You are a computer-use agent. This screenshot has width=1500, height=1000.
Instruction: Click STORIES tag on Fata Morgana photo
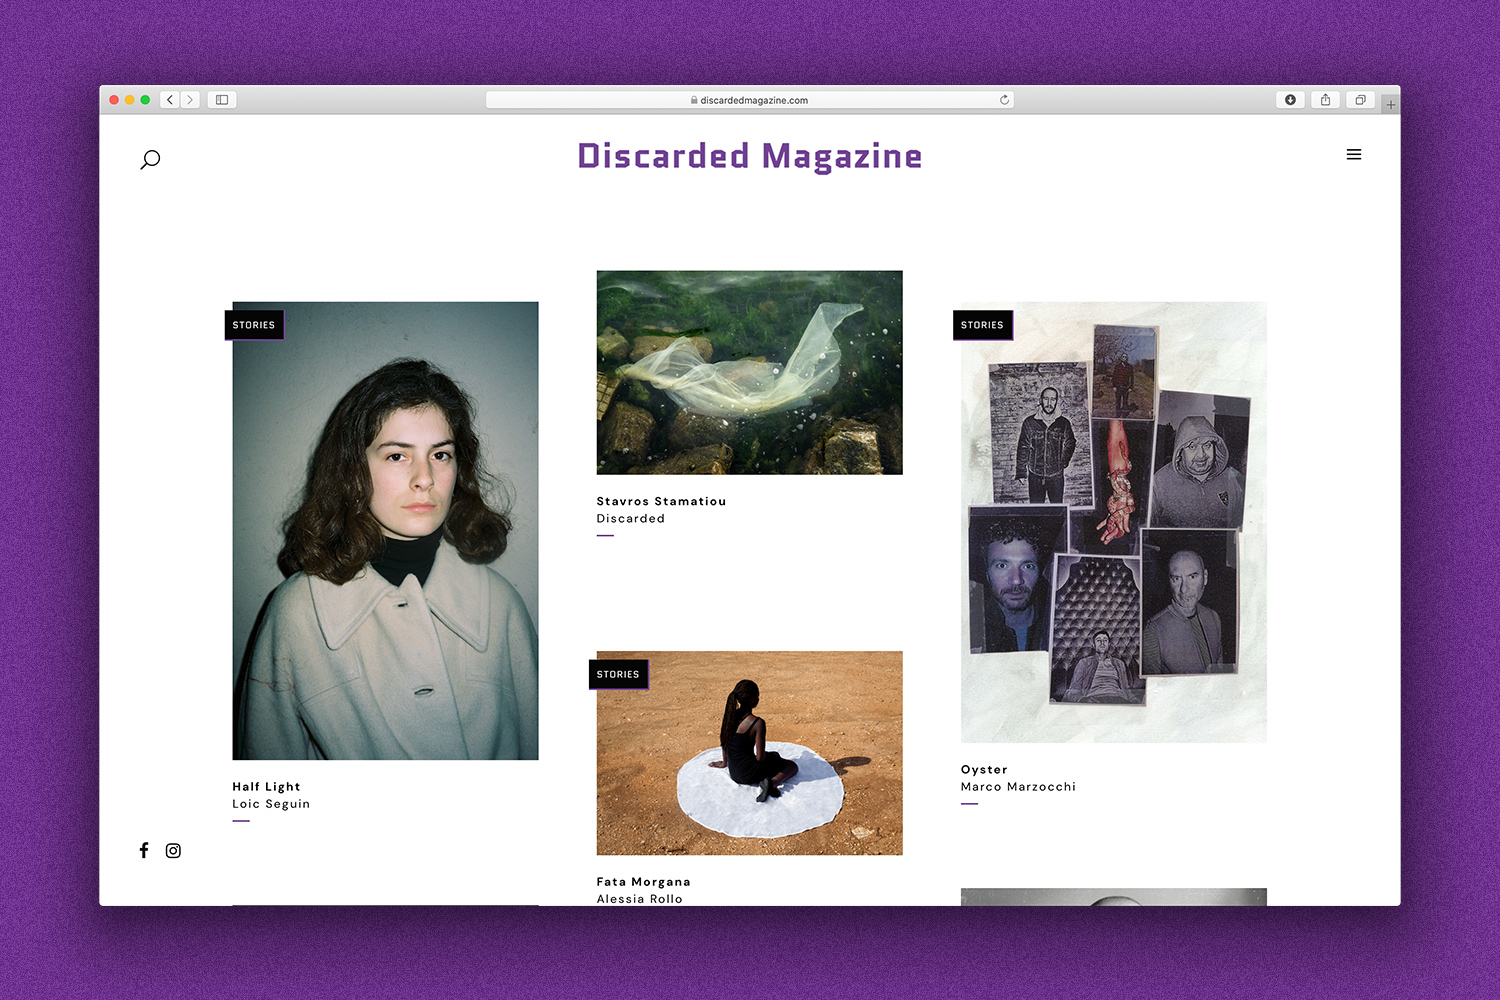[618, 674]
